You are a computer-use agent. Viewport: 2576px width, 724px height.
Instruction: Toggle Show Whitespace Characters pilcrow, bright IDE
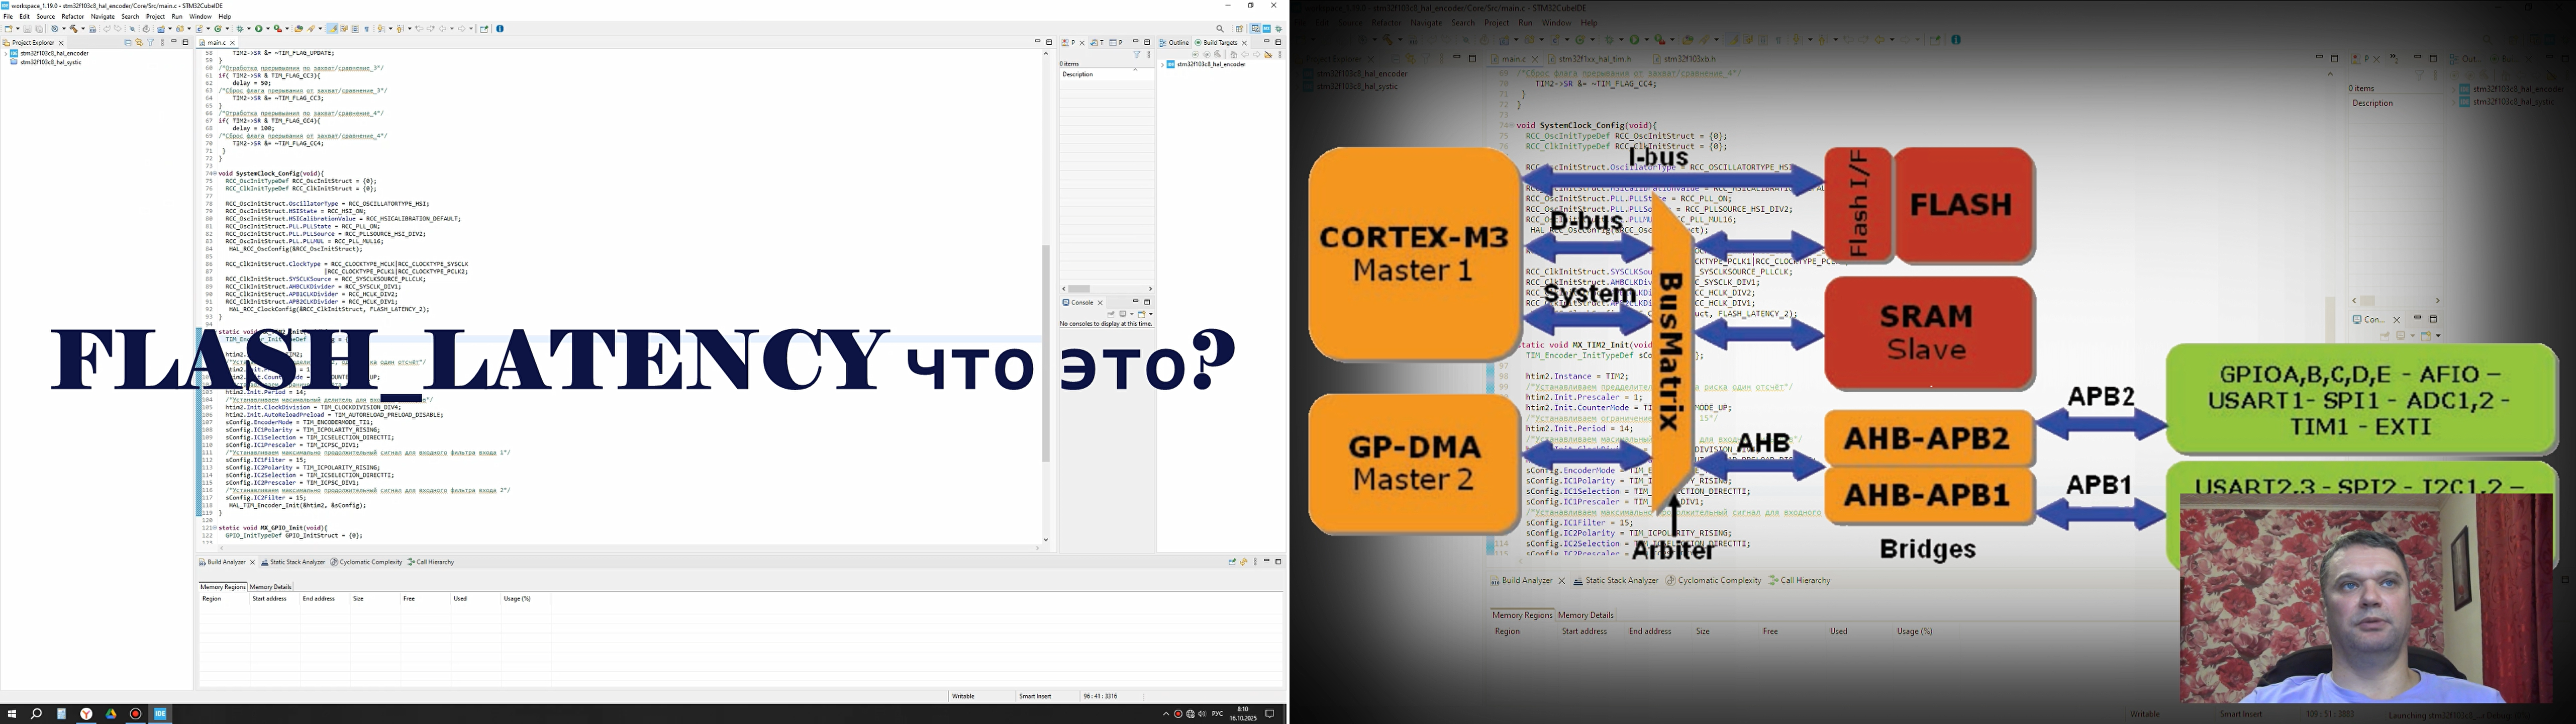click(367, 29)
